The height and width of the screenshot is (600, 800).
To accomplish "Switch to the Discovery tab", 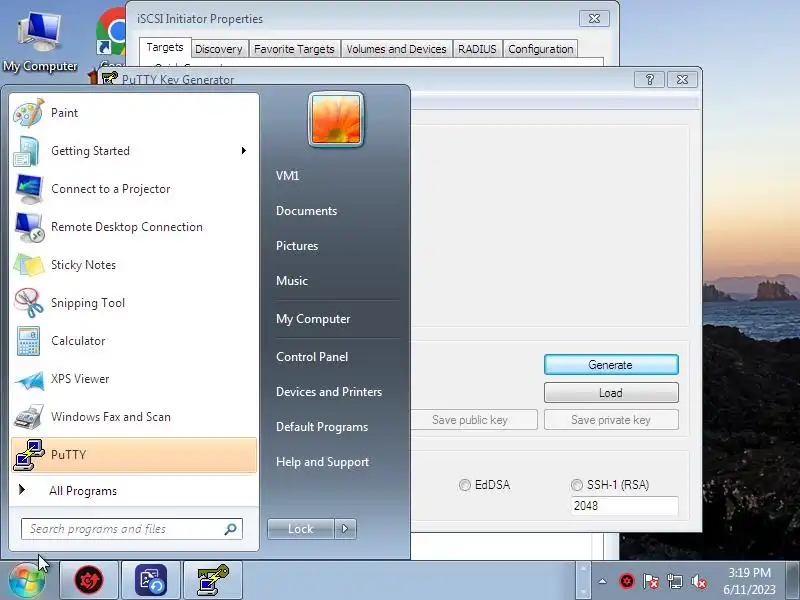I will [x=218, y=49].
